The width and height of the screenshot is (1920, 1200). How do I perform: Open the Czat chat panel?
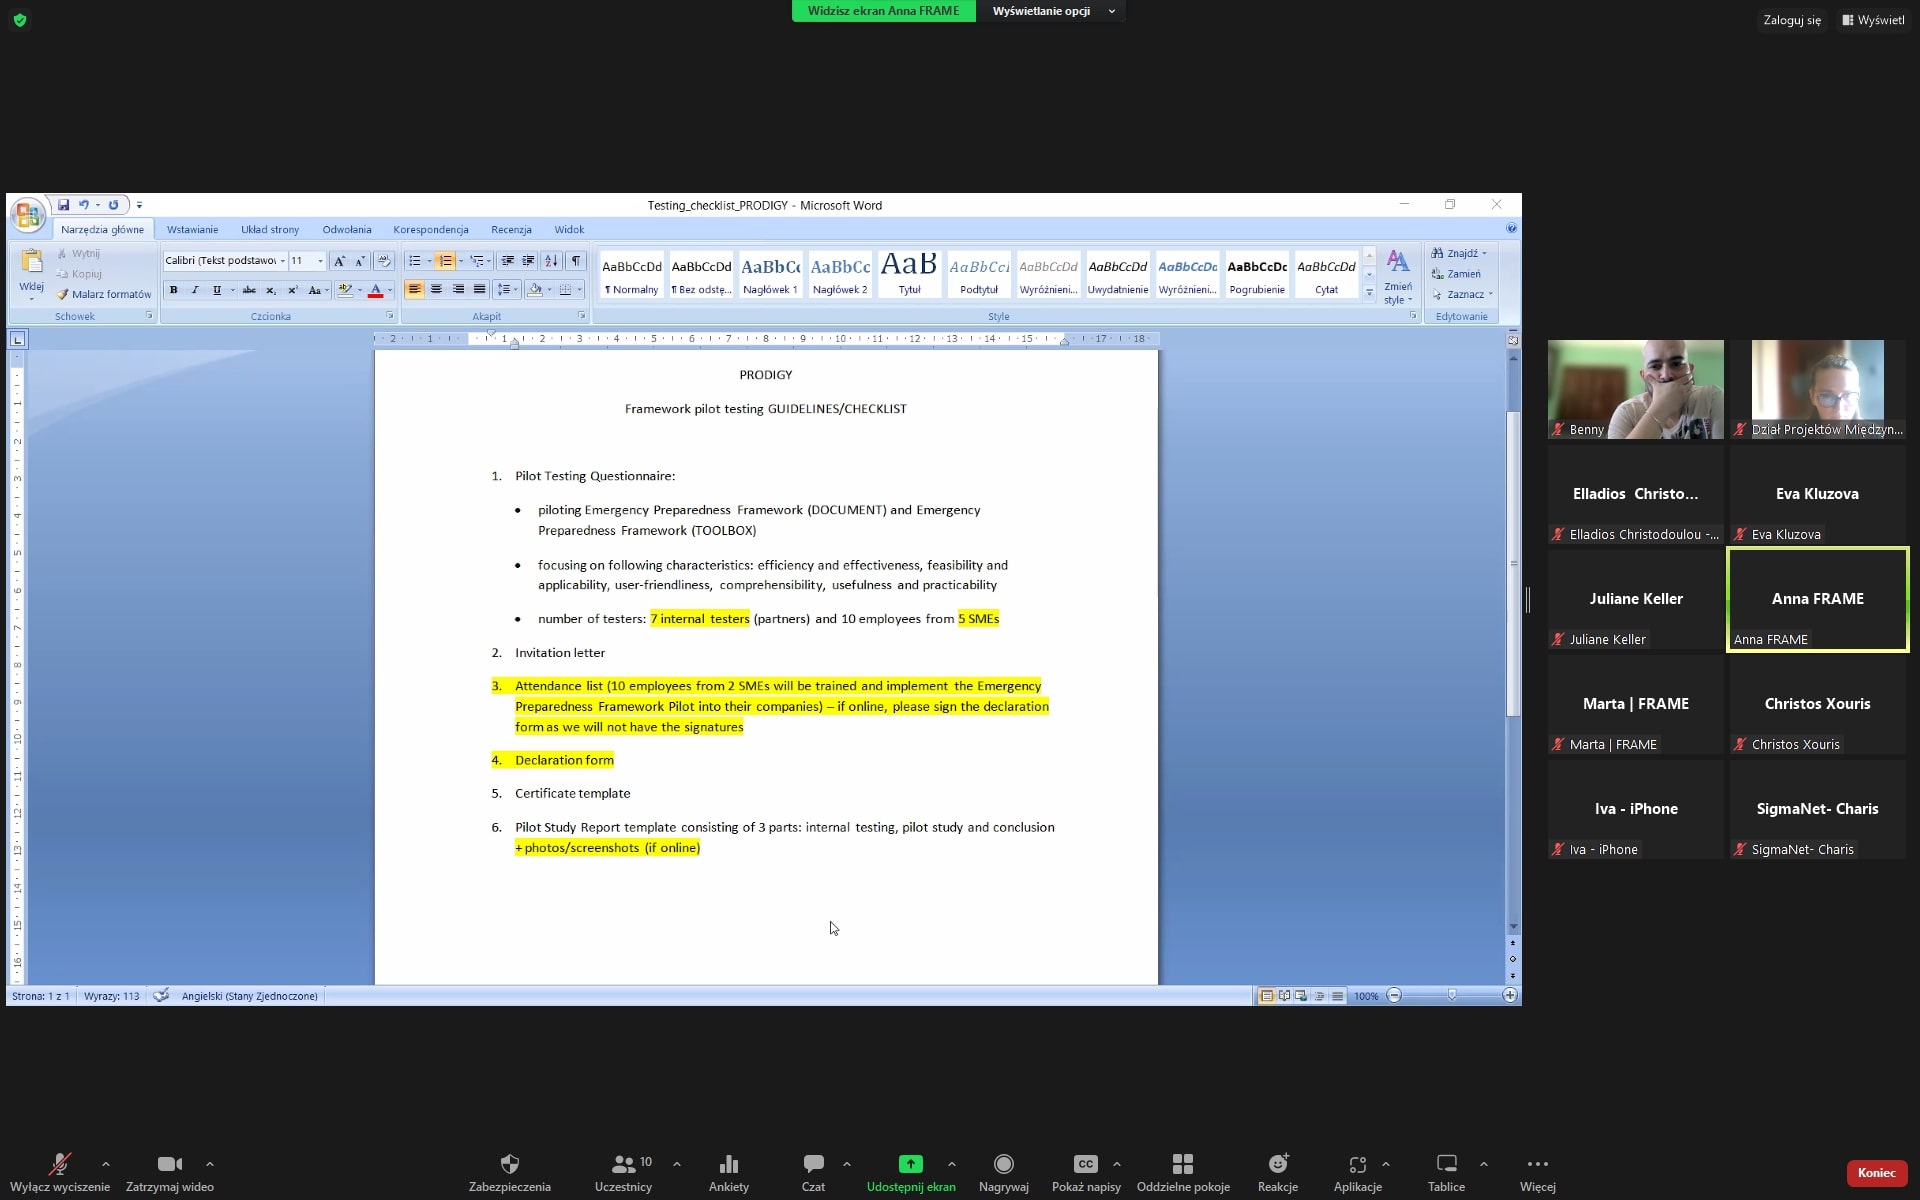pos(813,1164)
